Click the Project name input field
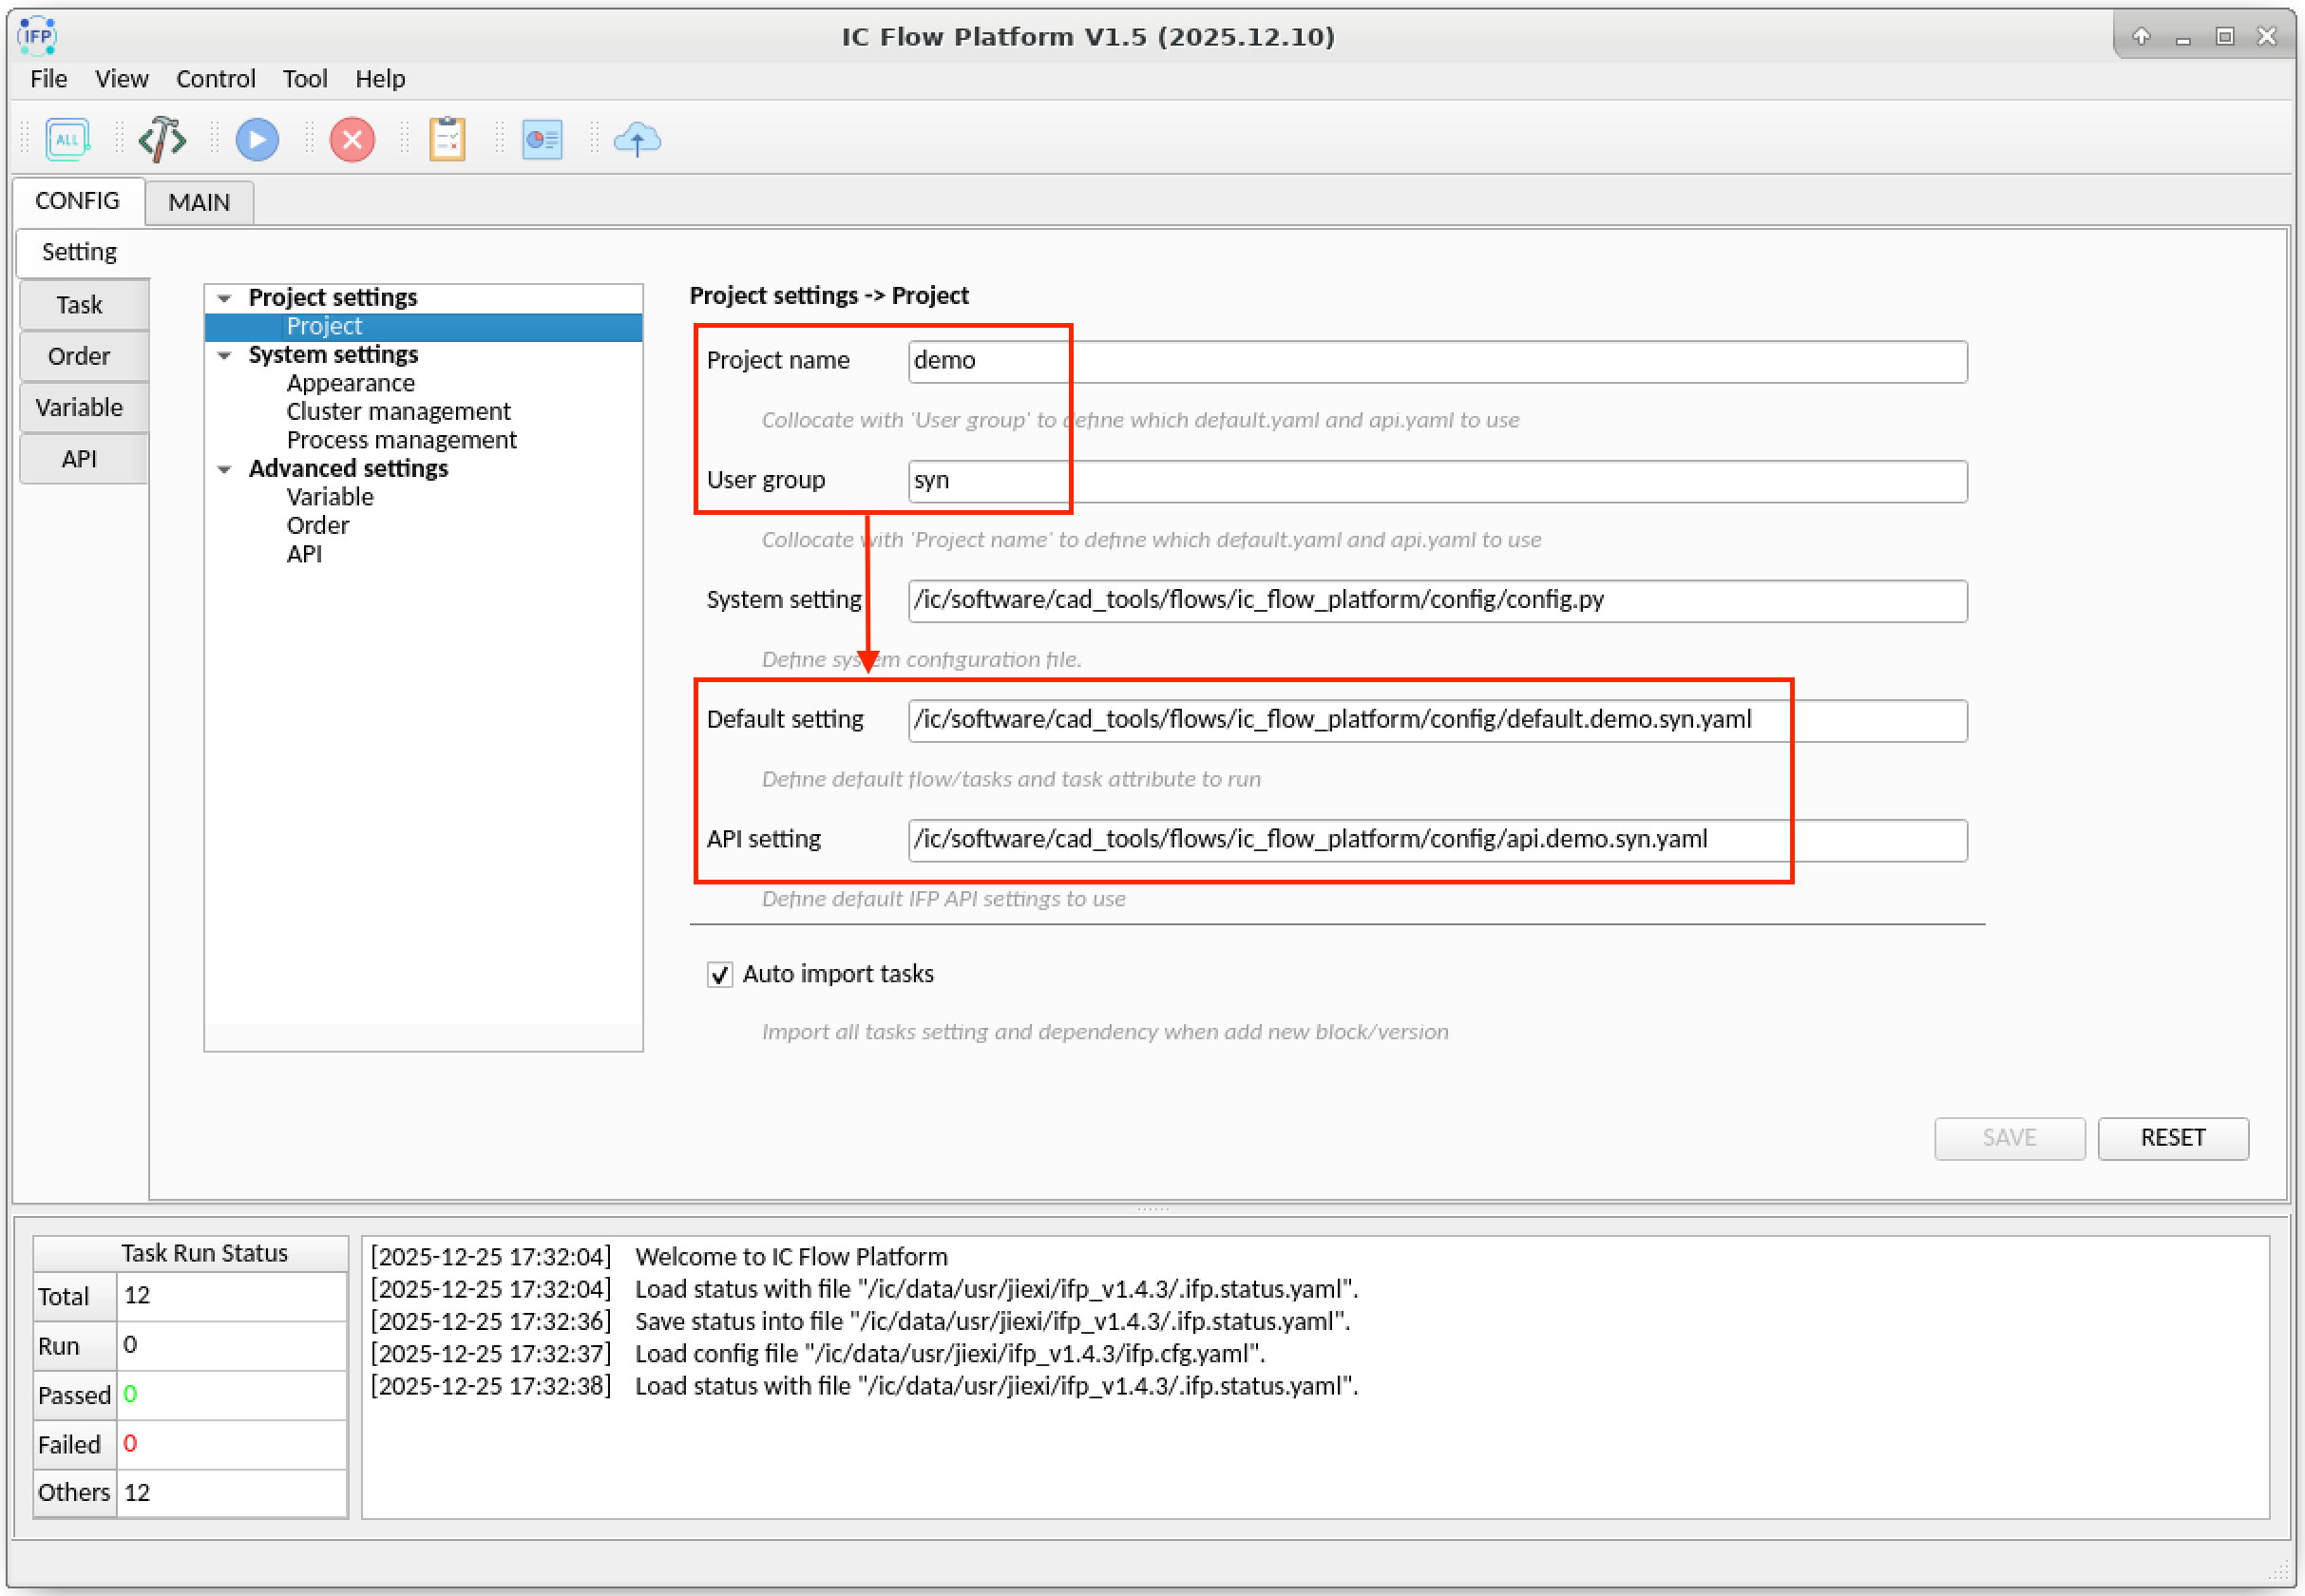The height and width of the screenshot is (1596, 2305). click(x=1437, y=361)
